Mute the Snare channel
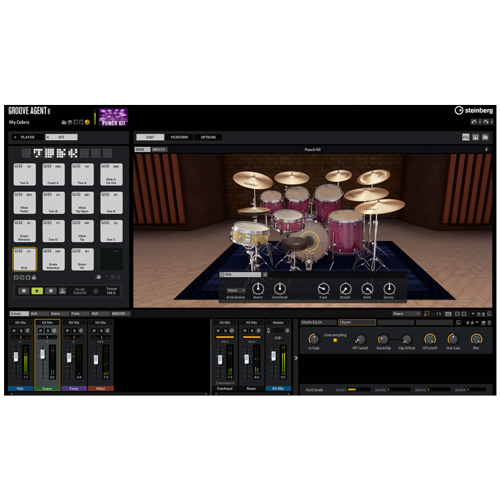This screenshot has width=500, height=500. (41, 331)
